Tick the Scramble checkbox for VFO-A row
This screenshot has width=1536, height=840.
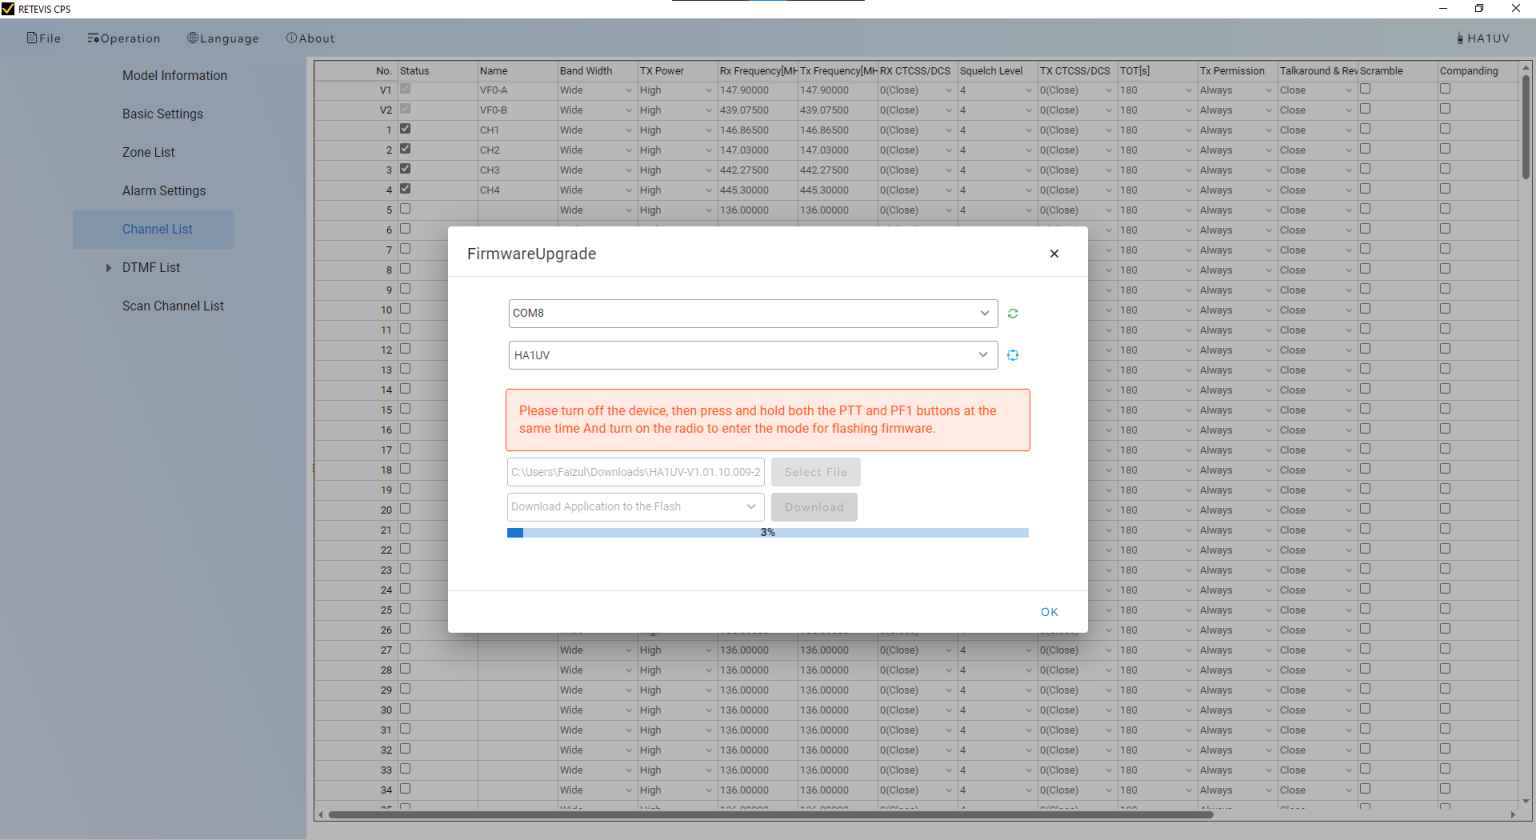click(1365, 89)
